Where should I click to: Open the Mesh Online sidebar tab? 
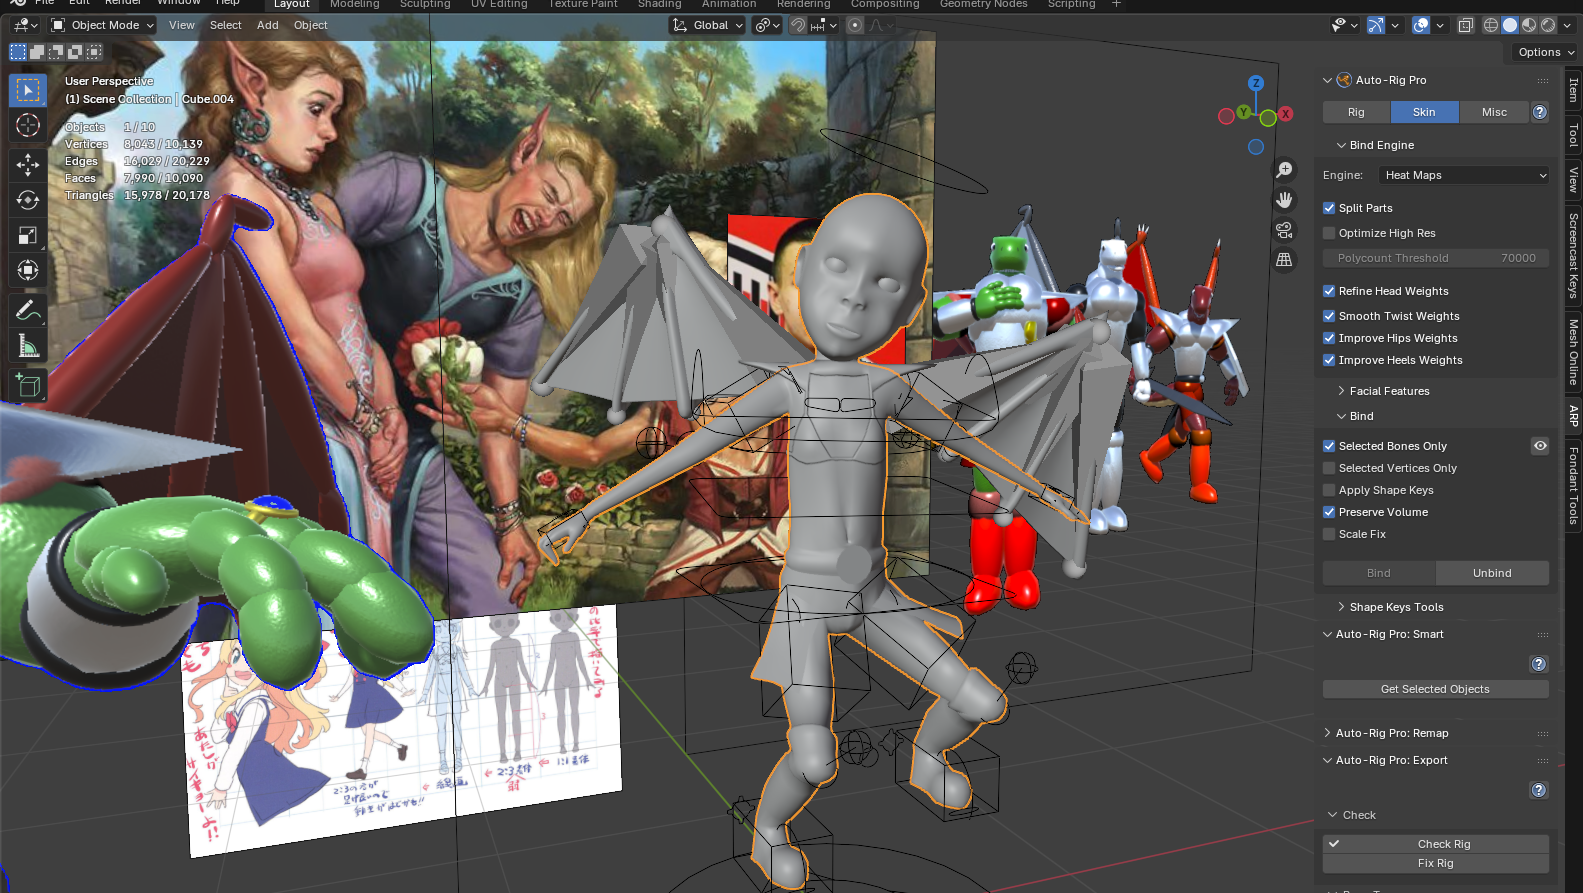coord(1573,352)
